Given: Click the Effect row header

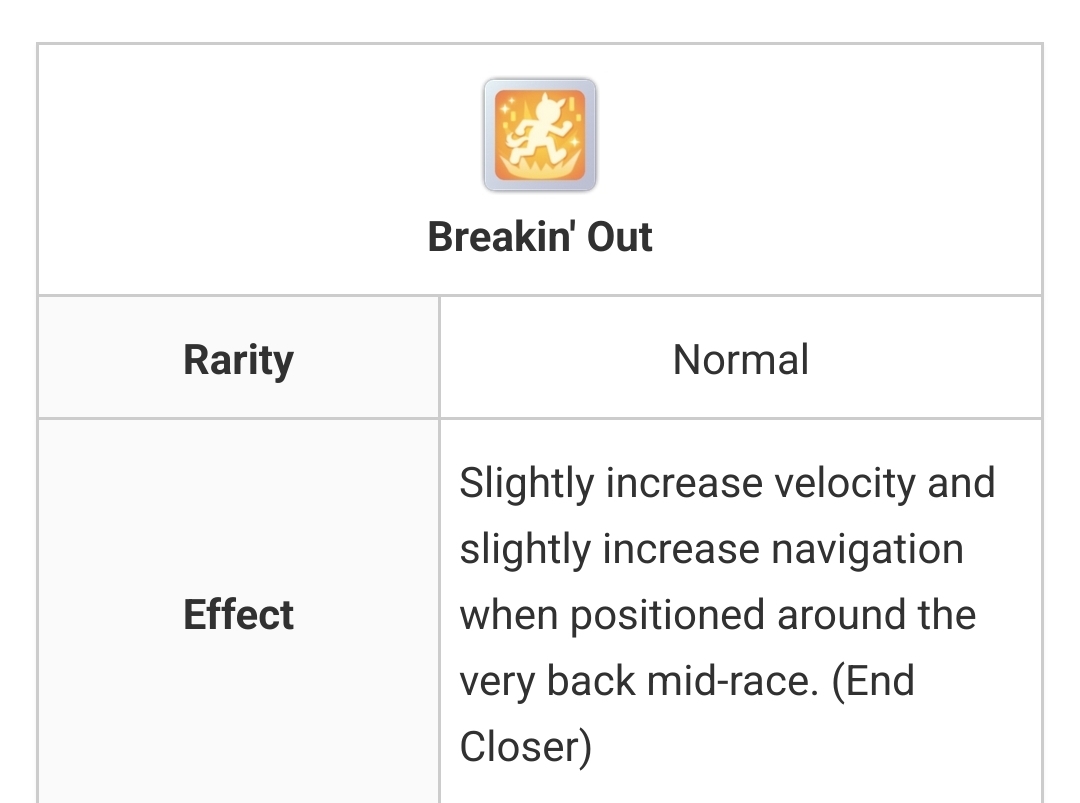Looking at the screenshot, I should click(x=238, y=614).
